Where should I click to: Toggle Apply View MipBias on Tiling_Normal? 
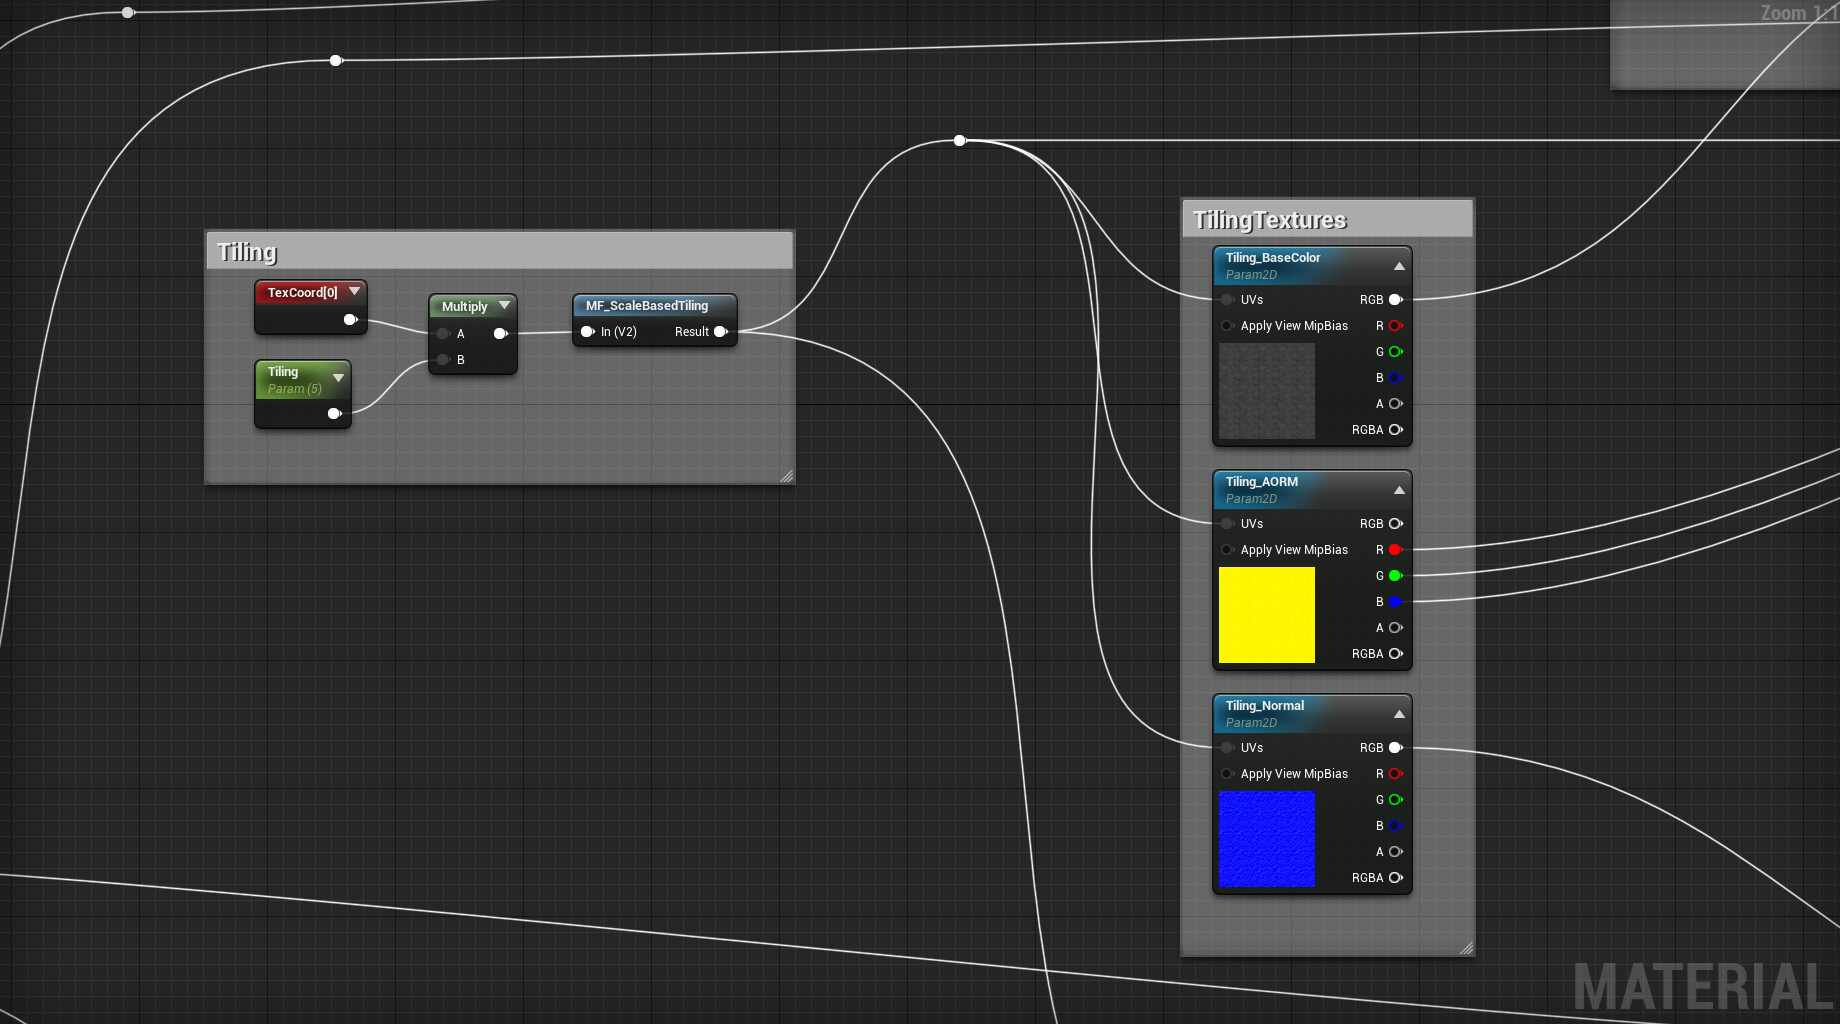click(x=1227, y=773)
